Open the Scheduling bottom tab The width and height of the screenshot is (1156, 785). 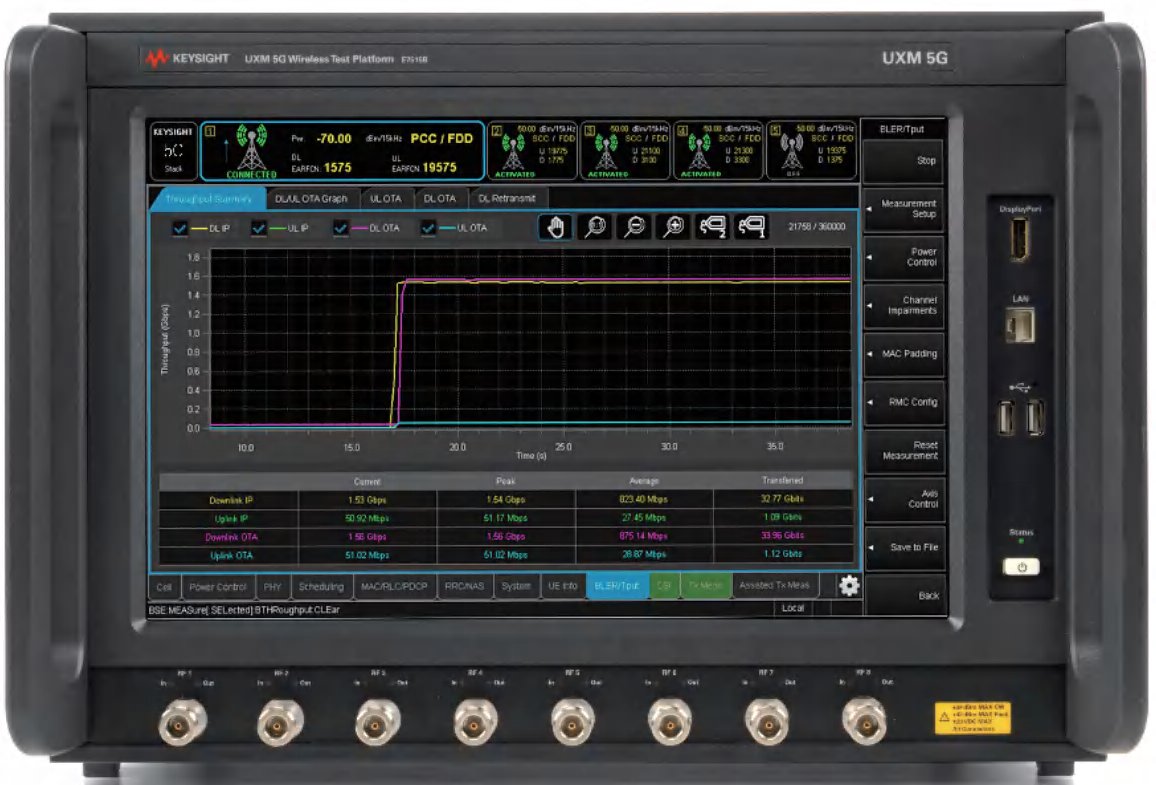coord(321,587)
